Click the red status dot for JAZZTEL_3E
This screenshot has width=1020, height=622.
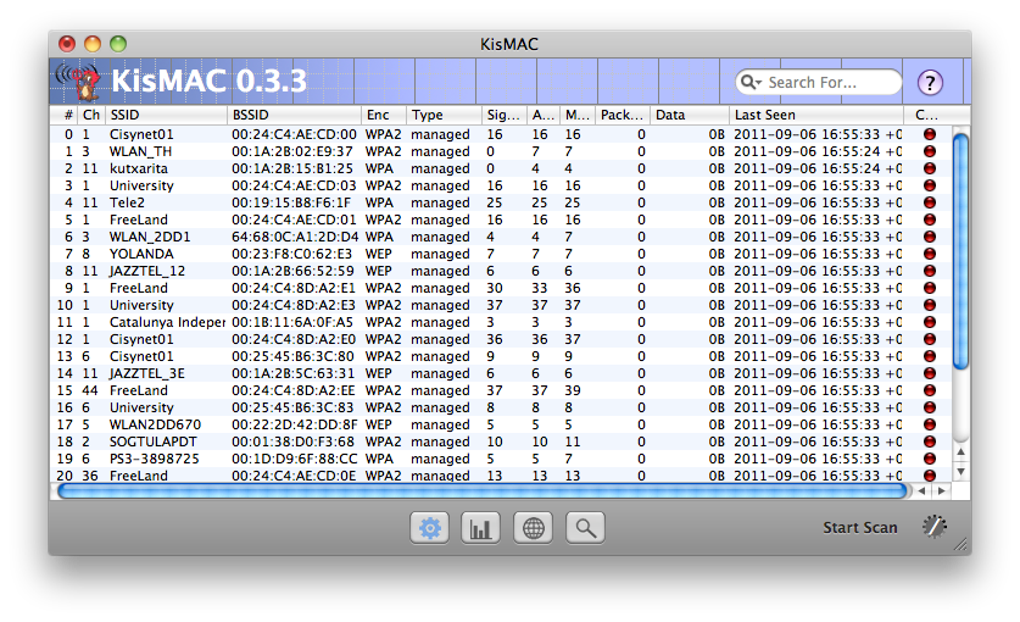930,373
